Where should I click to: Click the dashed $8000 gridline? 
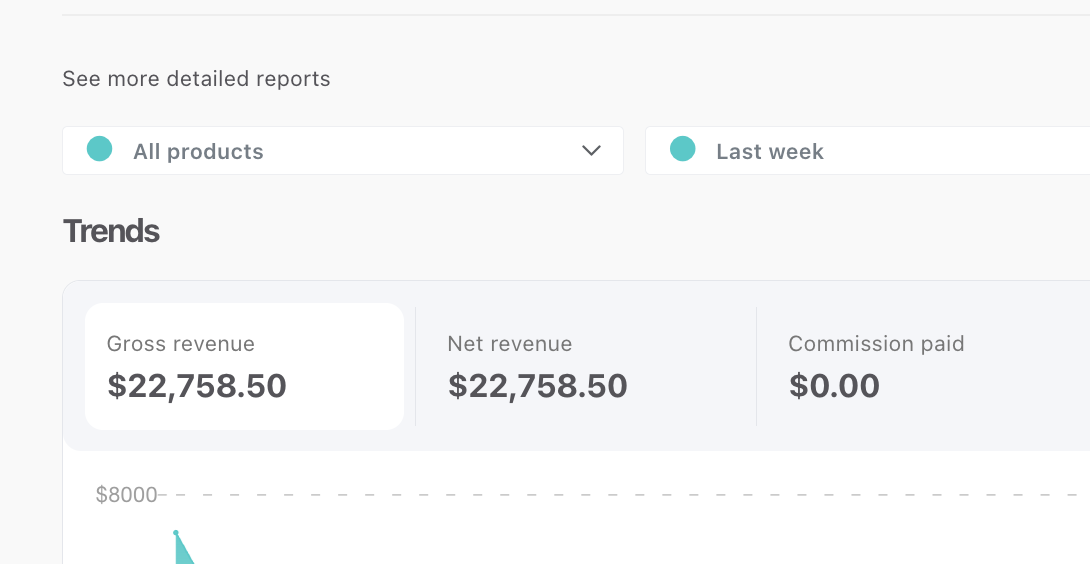pos(600,494)
